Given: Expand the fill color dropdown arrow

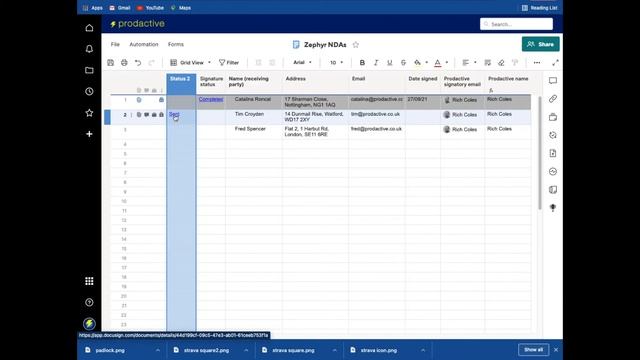Looking at the screenshot, I should point(427,62).
